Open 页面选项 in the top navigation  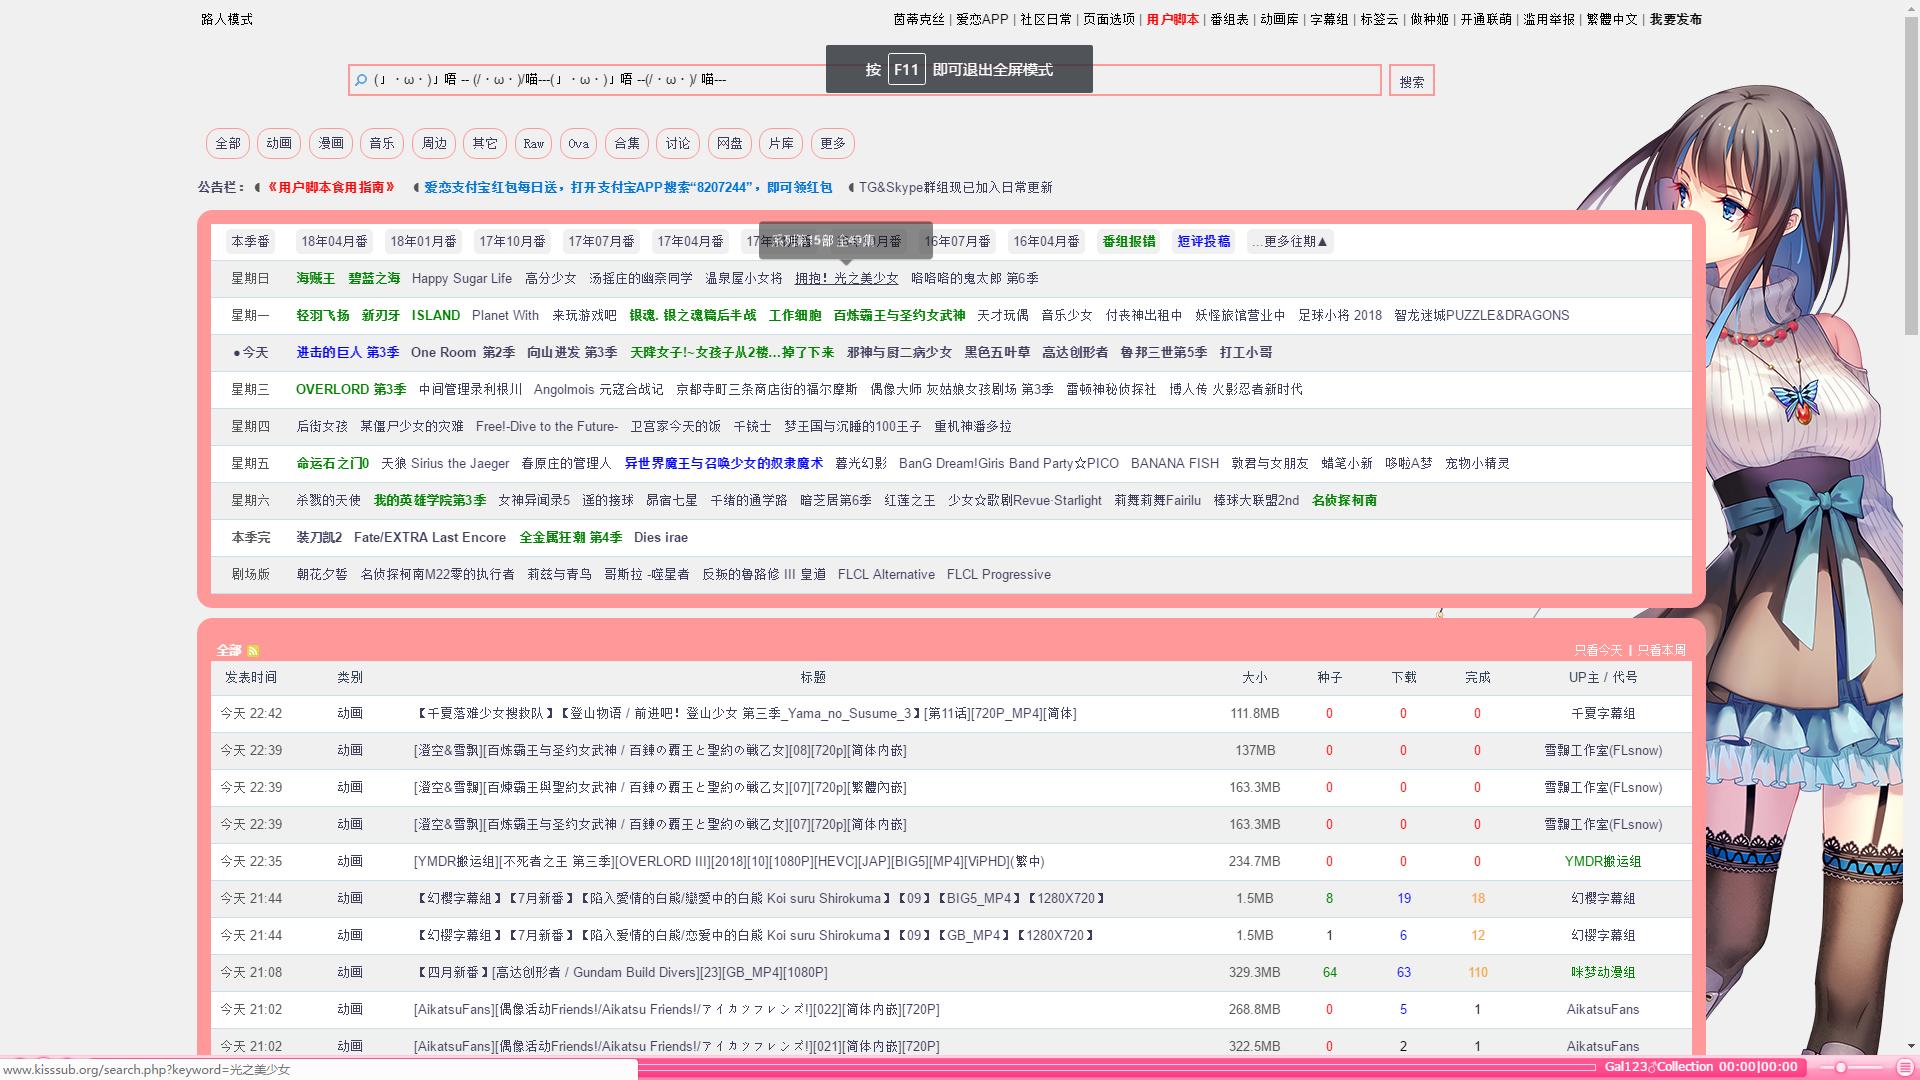click(1109, 19)
